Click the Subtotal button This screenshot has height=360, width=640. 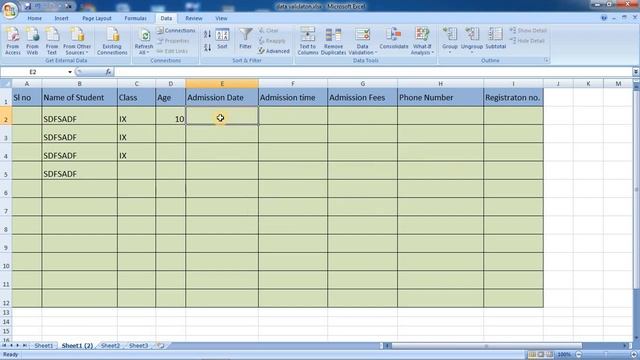pyautogui.click(x=496, y=39)
